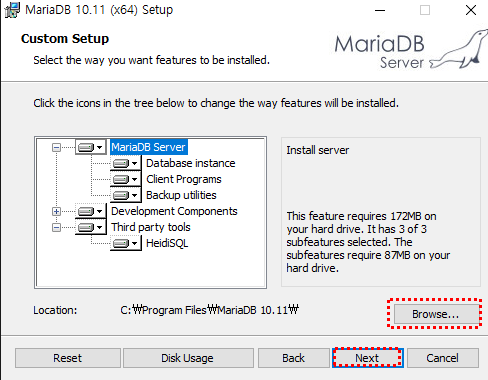This screenshot has height=380, width=488.
Task: Expand the Development Components tree node
Action: 56,211
